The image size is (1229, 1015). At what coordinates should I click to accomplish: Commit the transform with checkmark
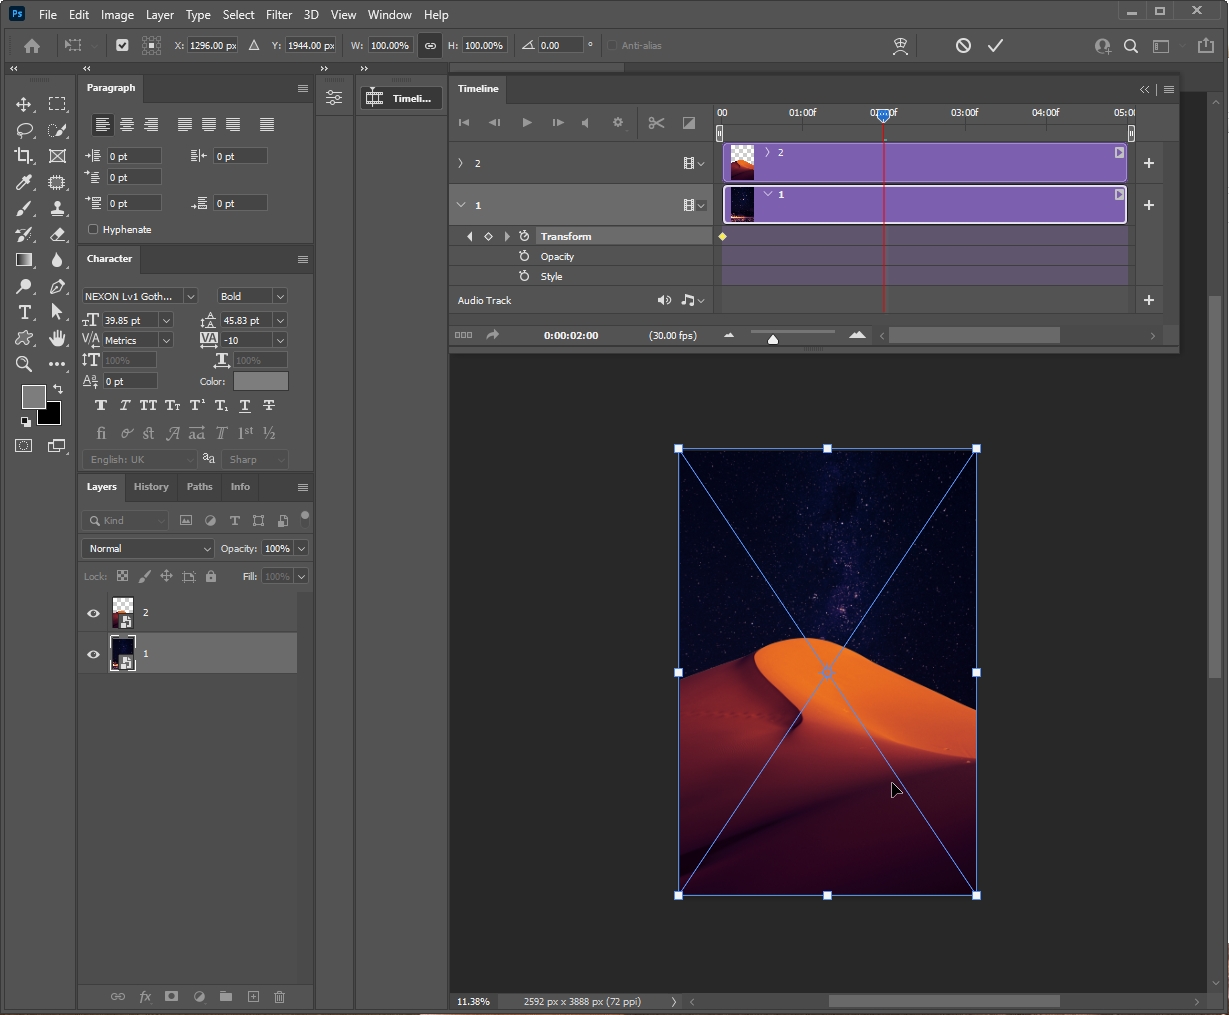(995, 46)
